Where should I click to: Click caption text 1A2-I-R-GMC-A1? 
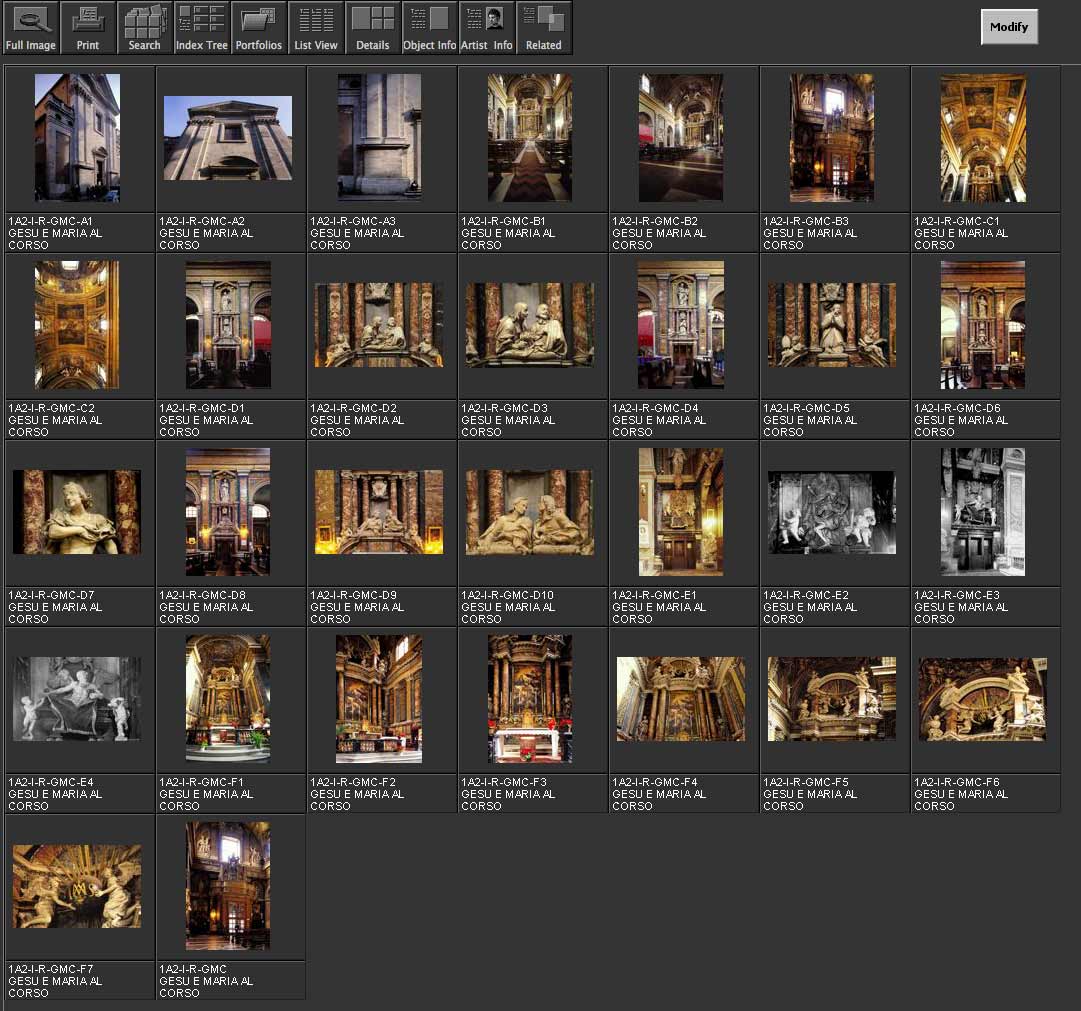coord(50,221)
